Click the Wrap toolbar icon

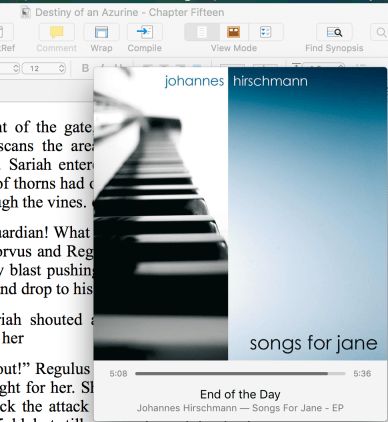coord(101,32)
